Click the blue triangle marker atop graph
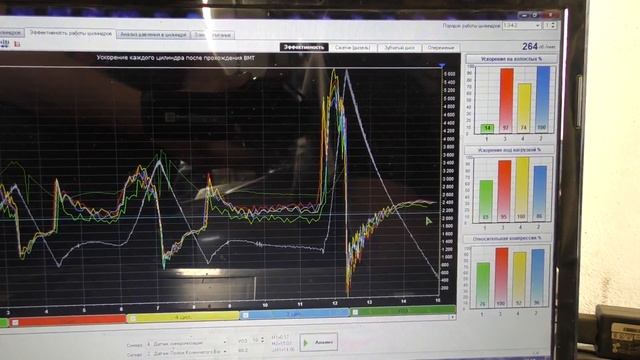640x360 pixels. point(442,65)
